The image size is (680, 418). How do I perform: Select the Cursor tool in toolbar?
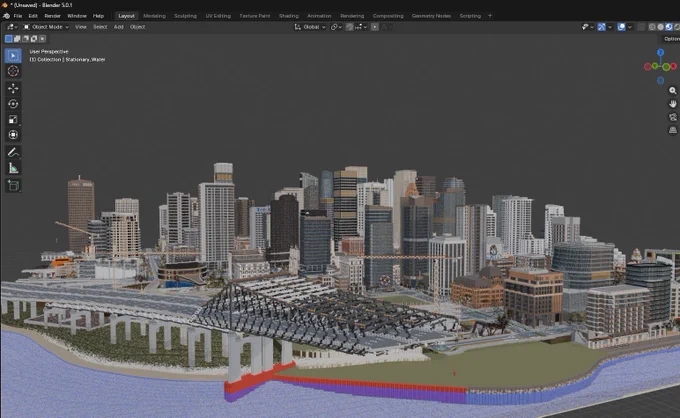(13, 71)
